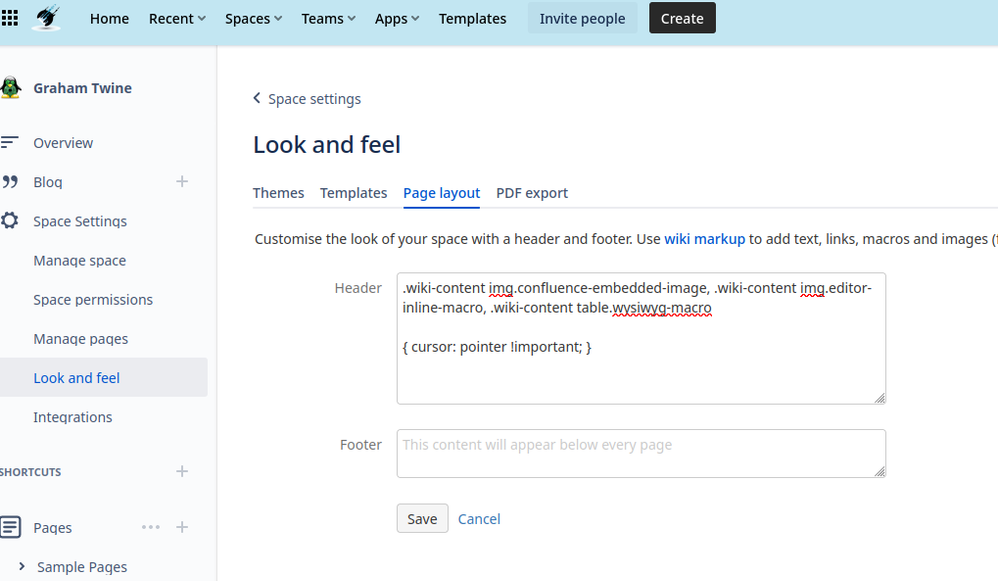
Task: Switch to the Themes tab
Action: pos(278,193)
